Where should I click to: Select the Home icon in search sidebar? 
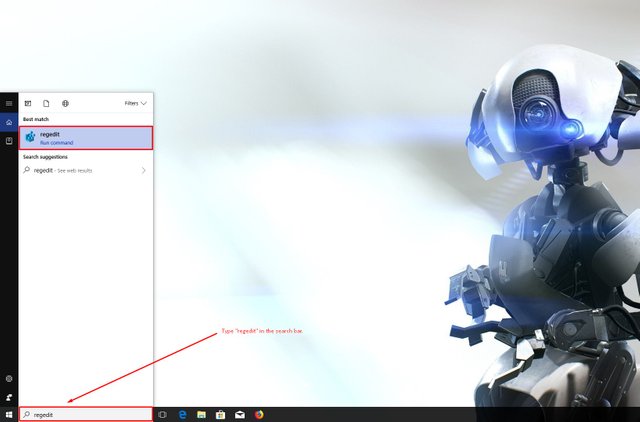pyautogui.click(x=9, y=122)
